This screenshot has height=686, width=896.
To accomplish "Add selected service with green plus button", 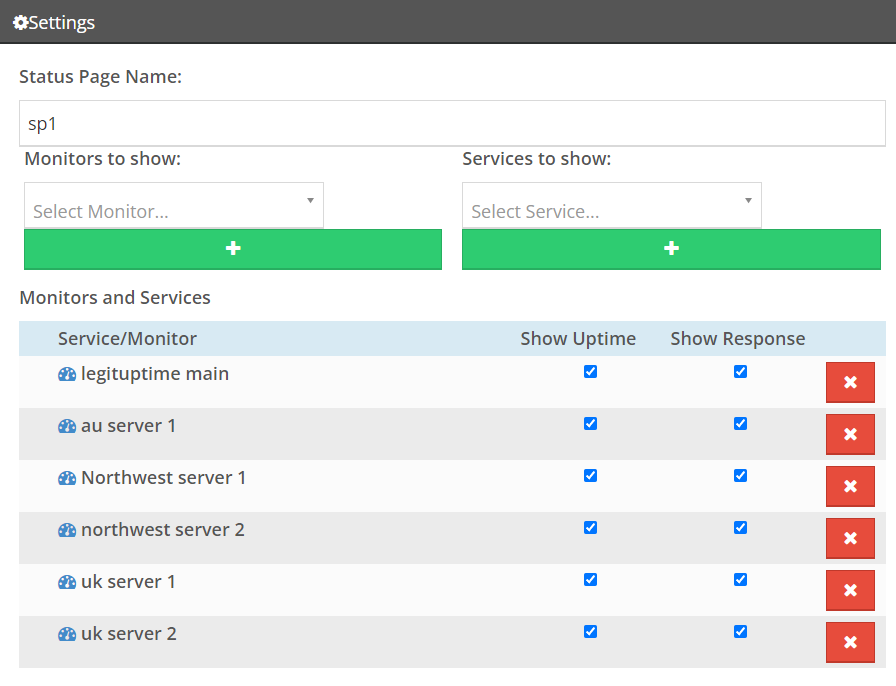I will [671, 249].
